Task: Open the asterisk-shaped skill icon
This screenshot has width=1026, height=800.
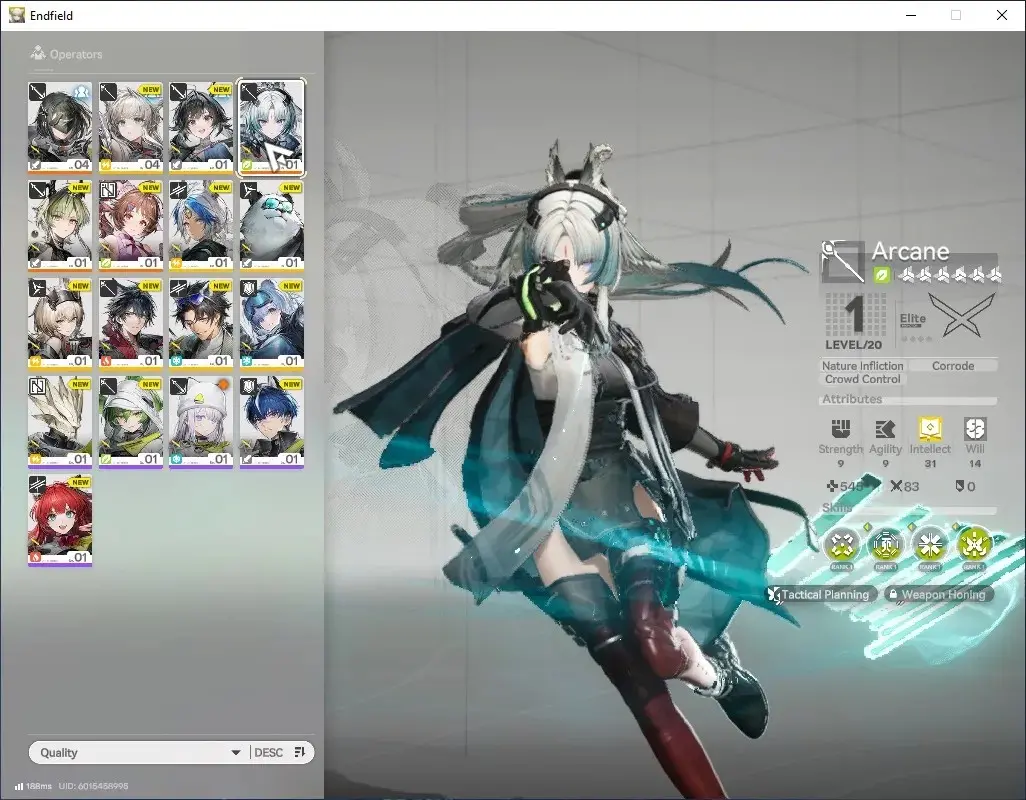Action: (x=929, y=544)
